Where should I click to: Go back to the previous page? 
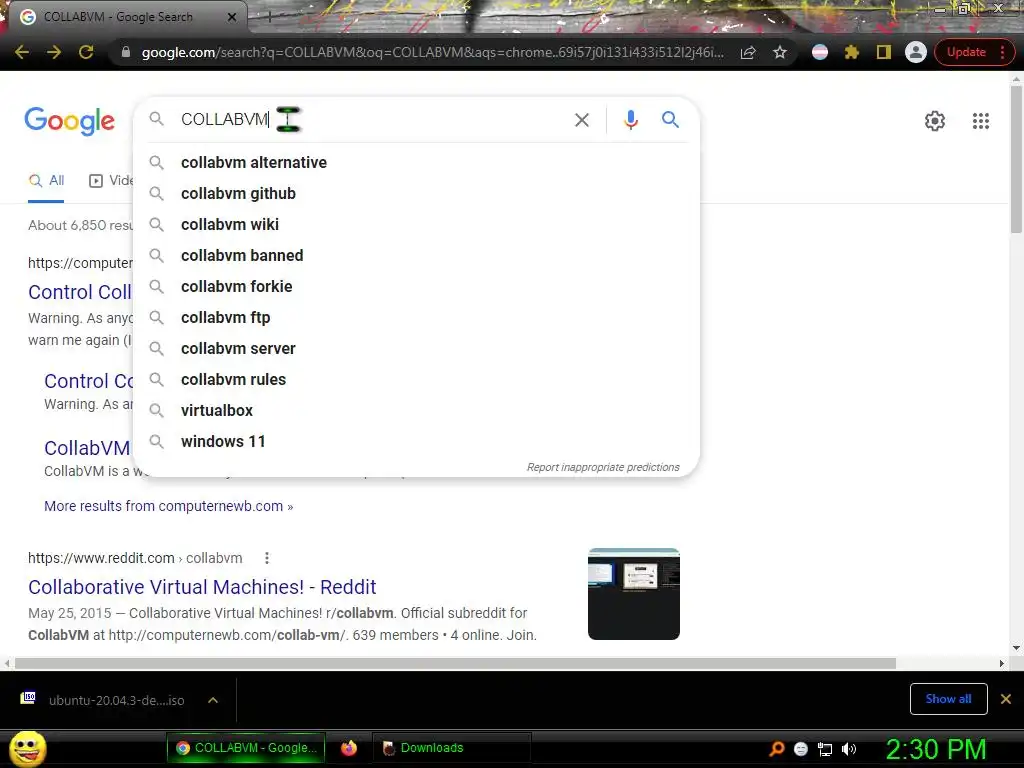coord(22,52)
